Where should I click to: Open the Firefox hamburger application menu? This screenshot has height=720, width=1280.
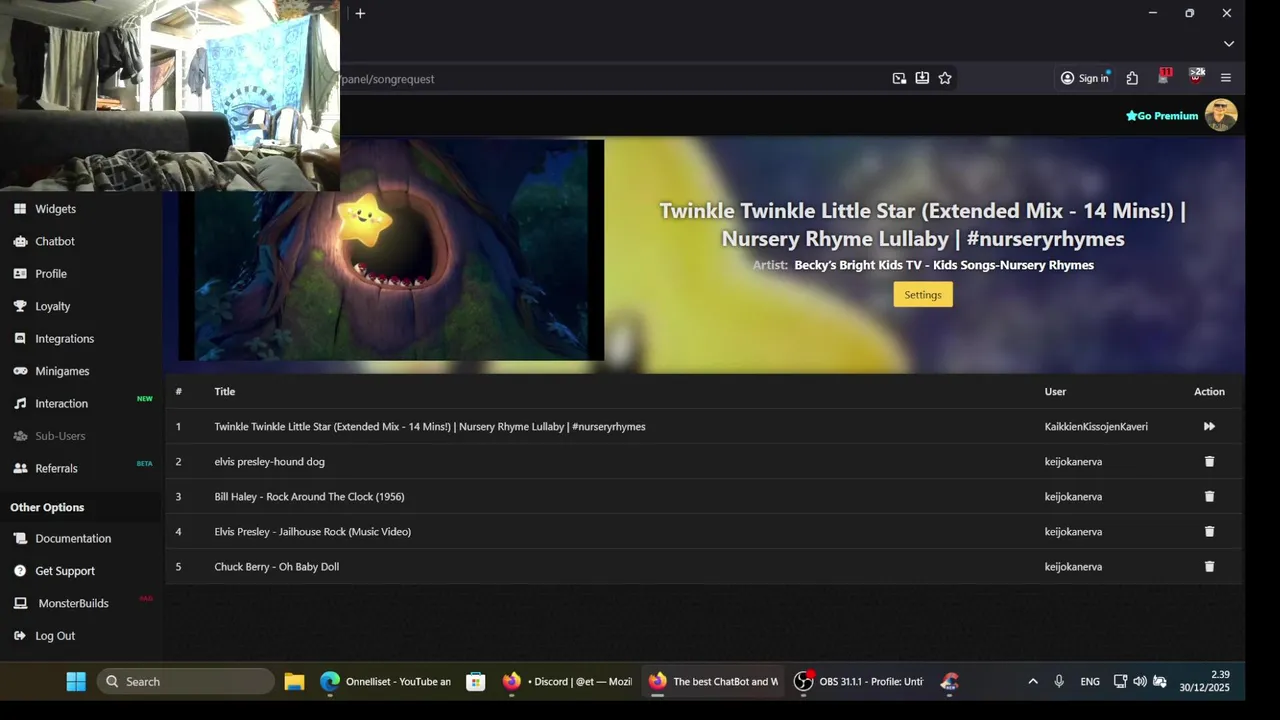tap(1226, 78)
